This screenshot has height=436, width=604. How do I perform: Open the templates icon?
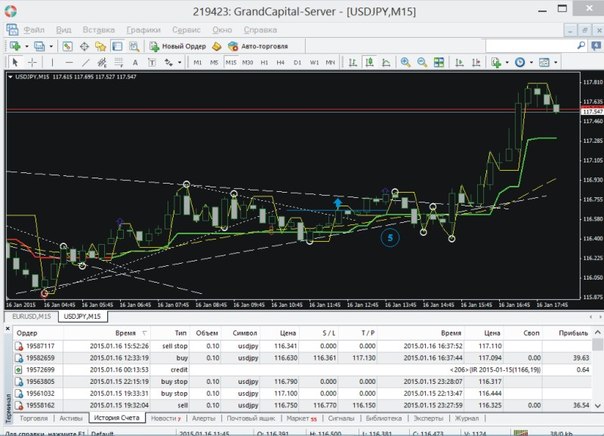point(544,62)
